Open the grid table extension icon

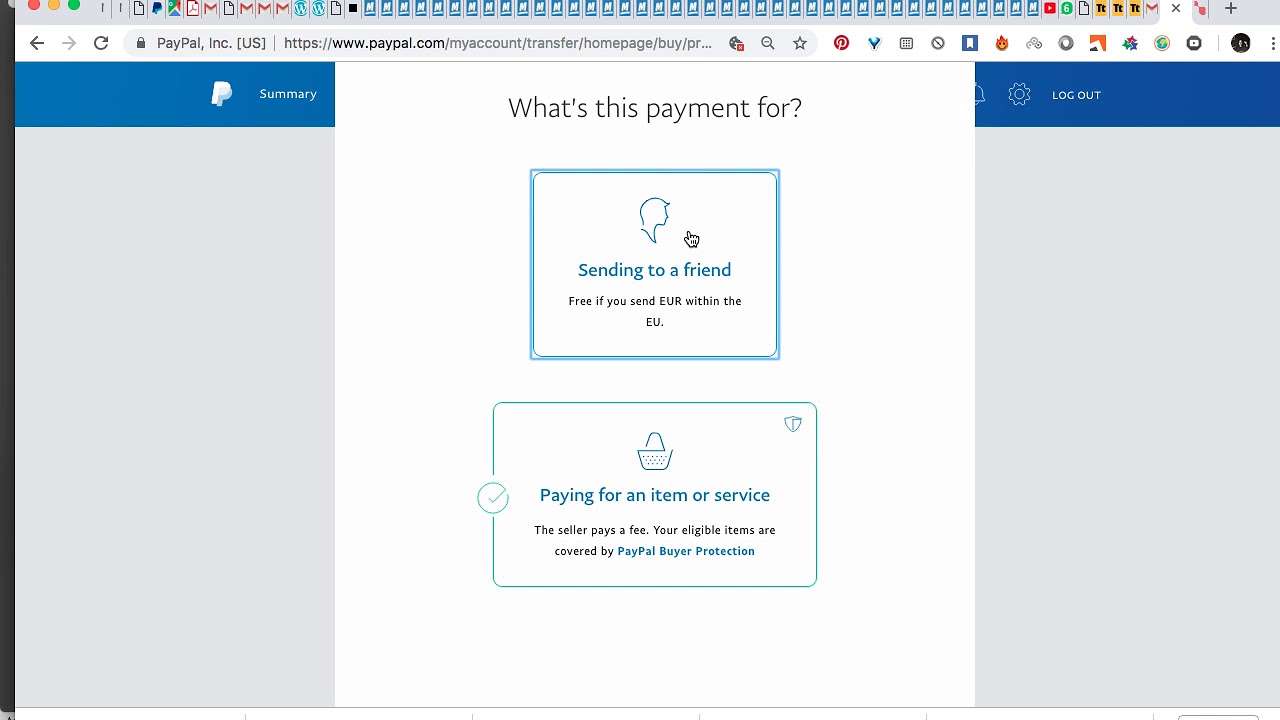[906, 43]
